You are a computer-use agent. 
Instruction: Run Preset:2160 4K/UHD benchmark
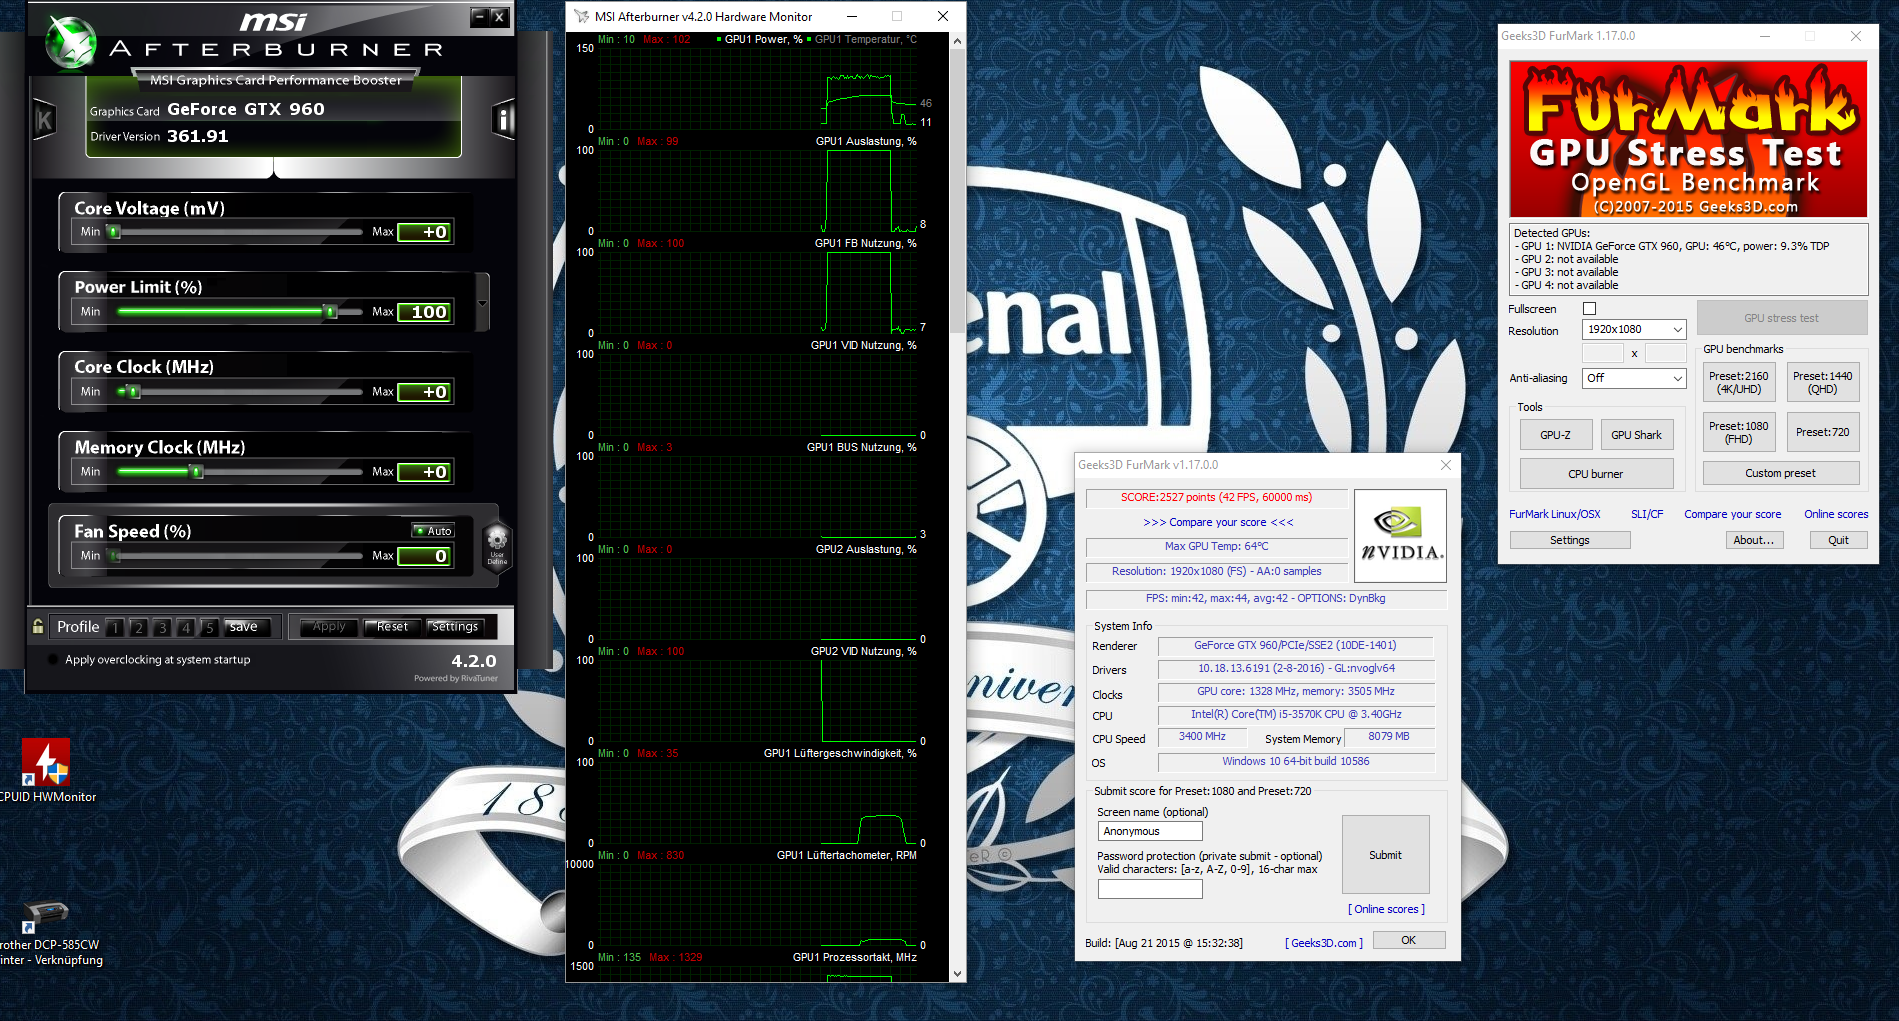coord(1738,383)
